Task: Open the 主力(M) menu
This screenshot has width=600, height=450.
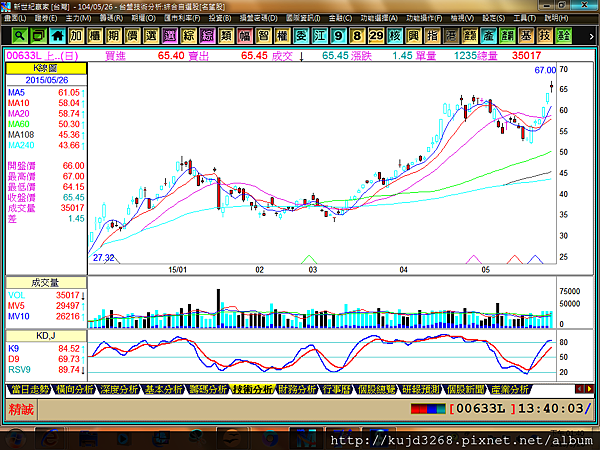Action: pos(78,18)
